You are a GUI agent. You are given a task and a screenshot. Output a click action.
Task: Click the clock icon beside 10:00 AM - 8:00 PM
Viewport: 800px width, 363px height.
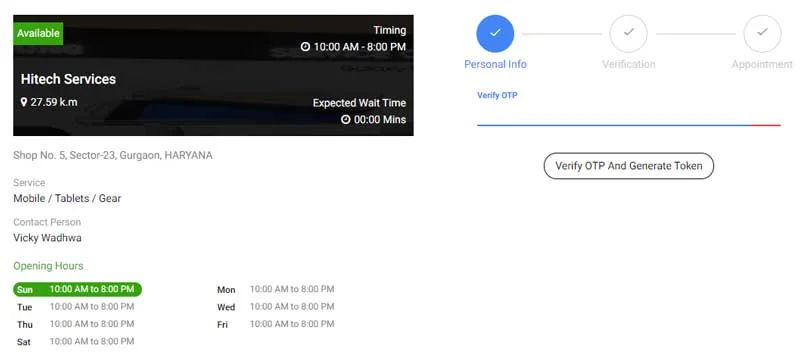305,47
